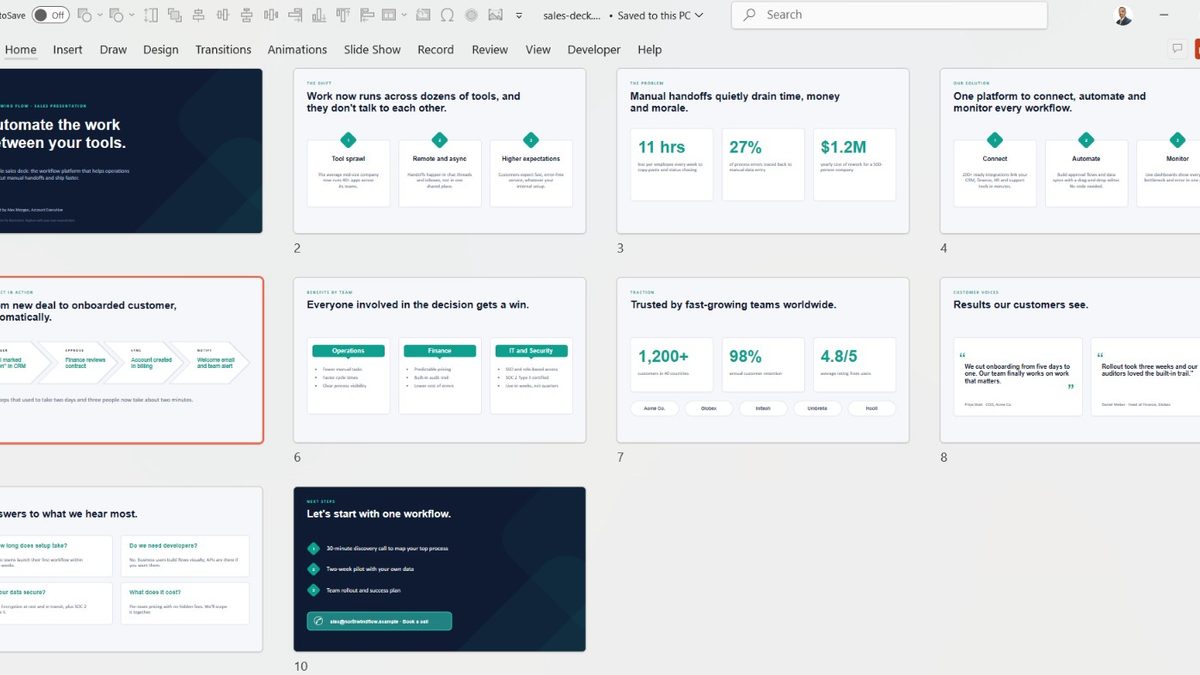This screenshot has height=675, width=1200.
Task: Click the overlapping squares arrange icon
Action: coord(174,15)
